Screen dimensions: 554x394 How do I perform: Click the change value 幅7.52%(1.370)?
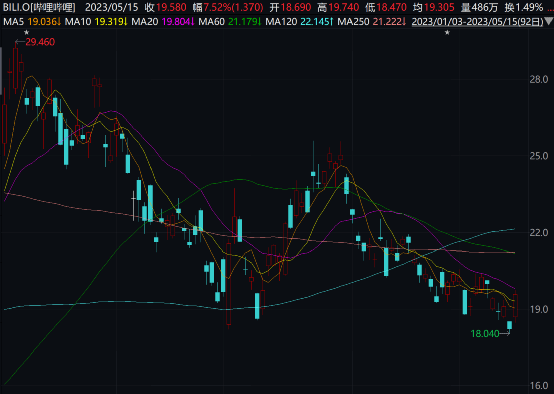tap(228, 7)
